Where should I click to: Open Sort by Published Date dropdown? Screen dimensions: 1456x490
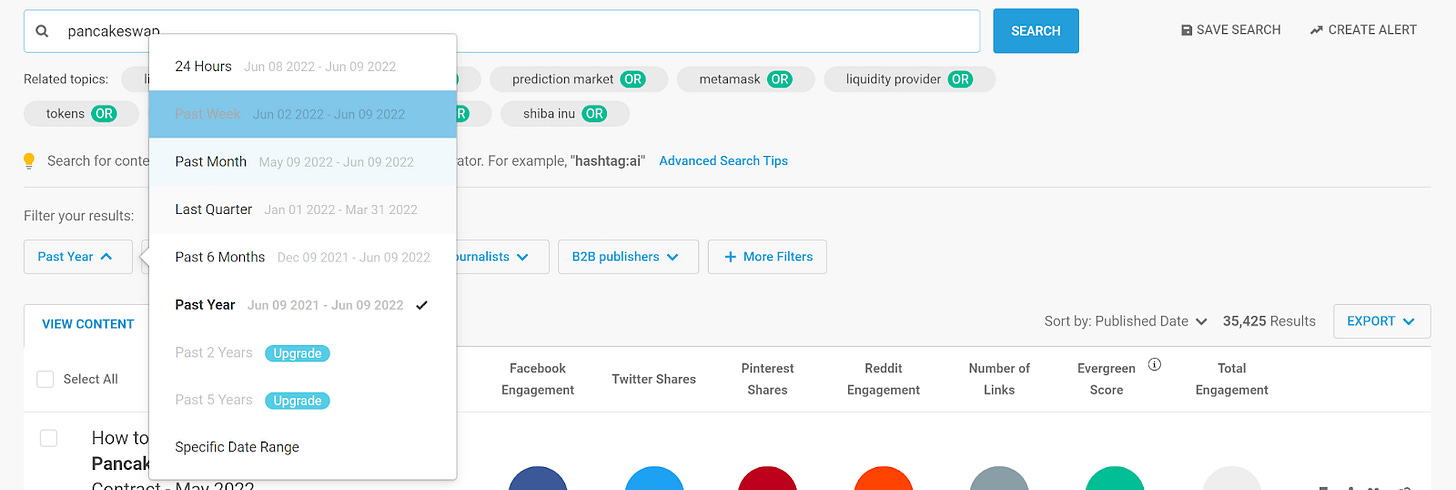[x=1126, y=321]
